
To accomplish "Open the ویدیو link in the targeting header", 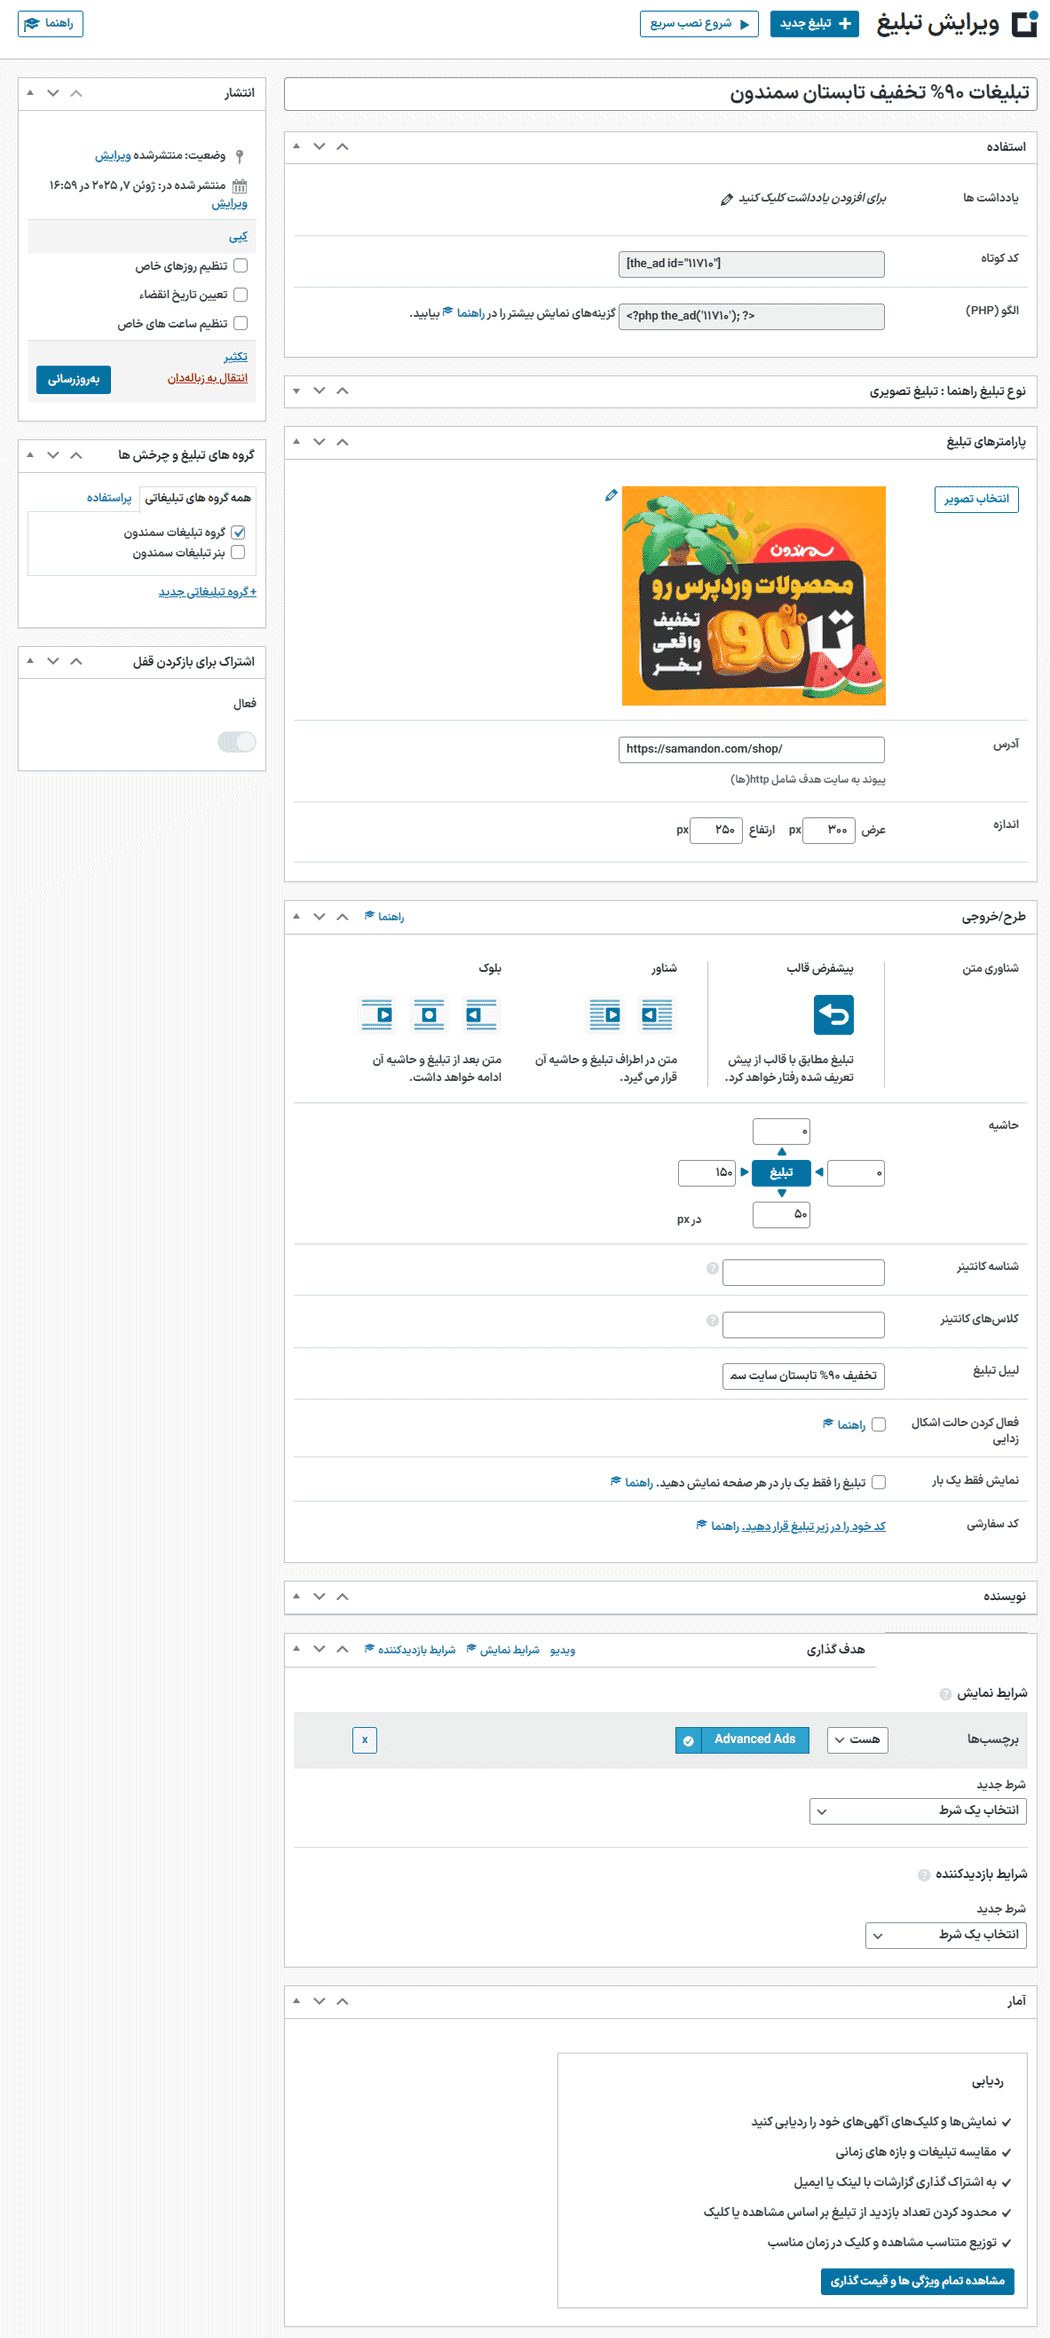I will [563, 1650].
